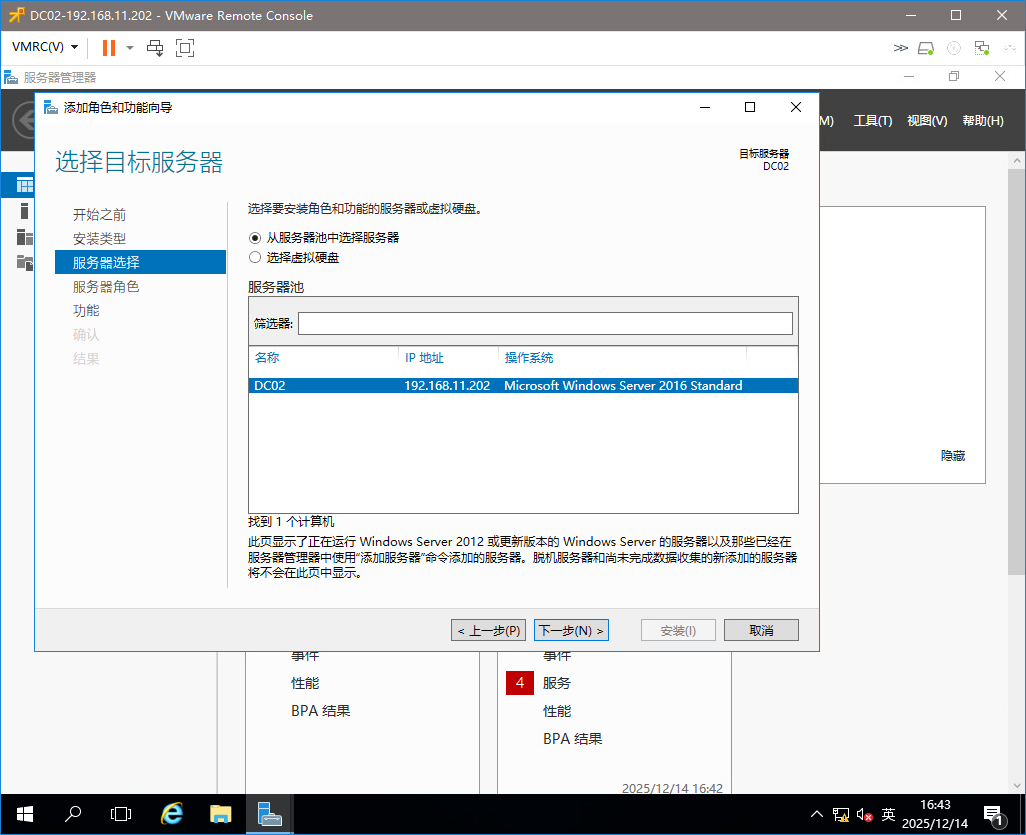Expand the VMRC device toolbar chevrons
This screenshot has width=1026, height=835.
tap(900, 48)
